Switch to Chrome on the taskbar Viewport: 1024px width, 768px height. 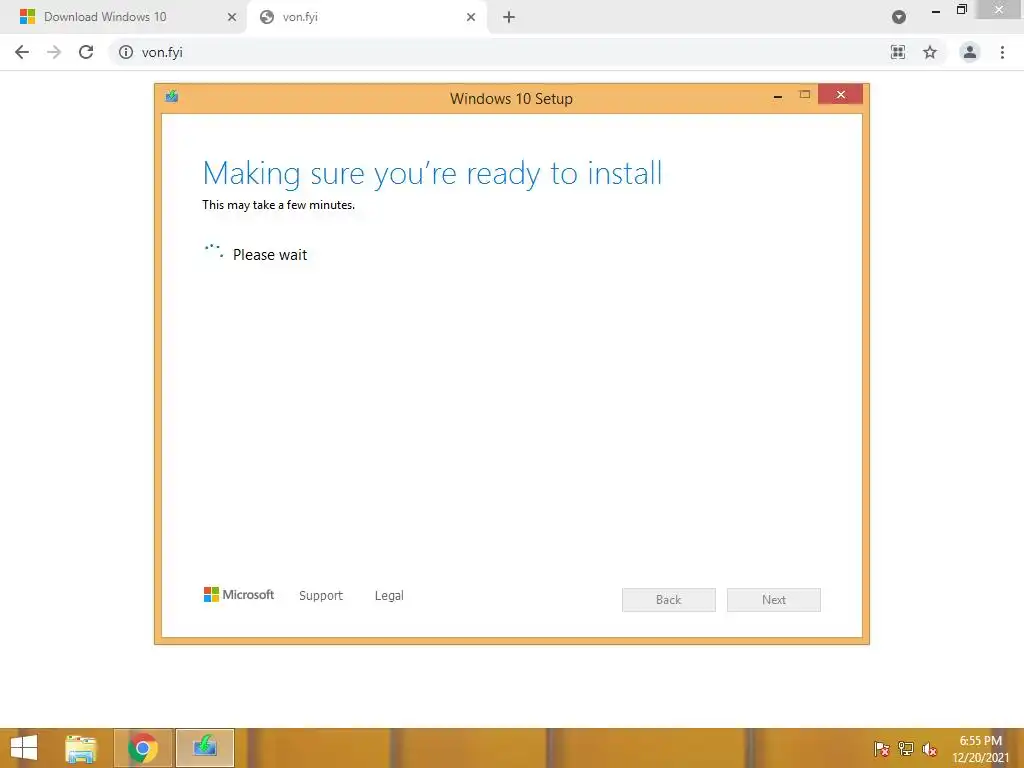143,748
